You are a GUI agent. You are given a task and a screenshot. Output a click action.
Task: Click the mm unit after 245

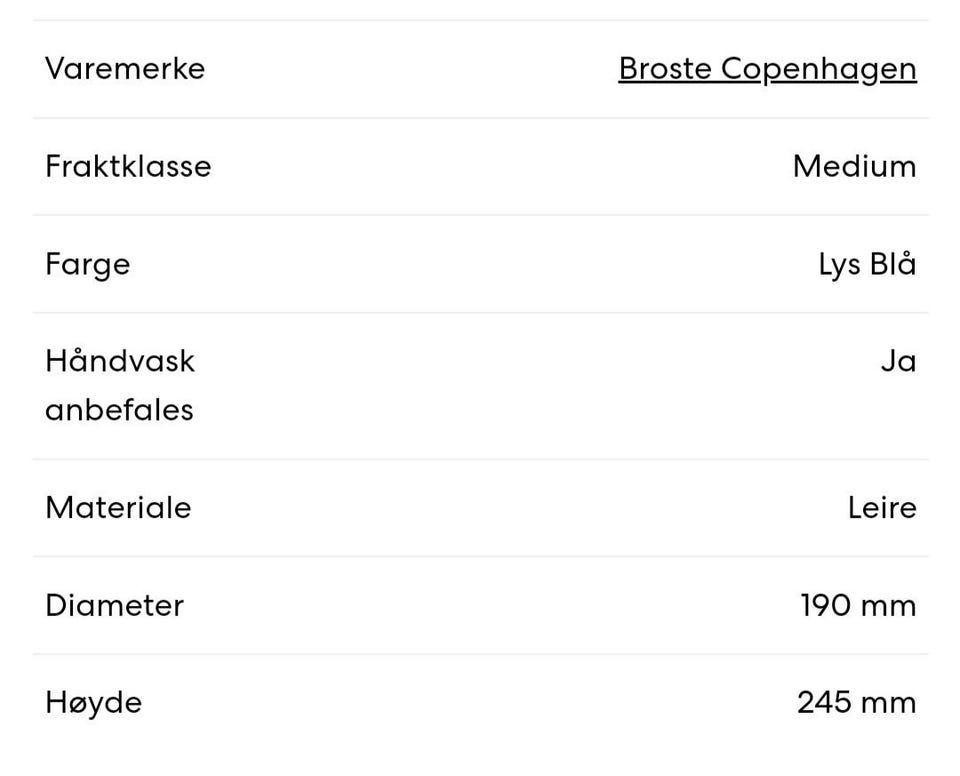889,703
